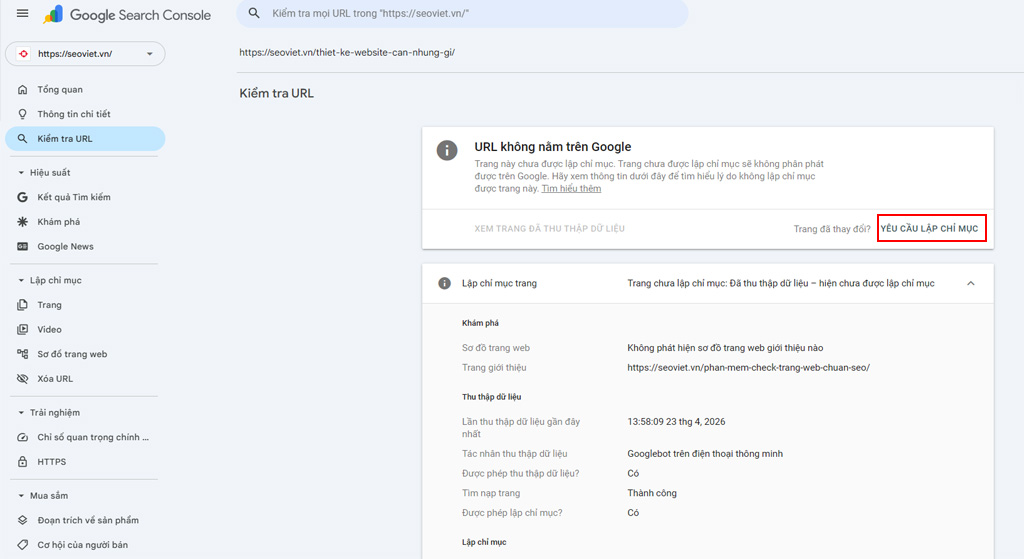Click the Thu thập dữ liệu section heading
Viewport: 1024px width, 559px height.
(491, 397)
